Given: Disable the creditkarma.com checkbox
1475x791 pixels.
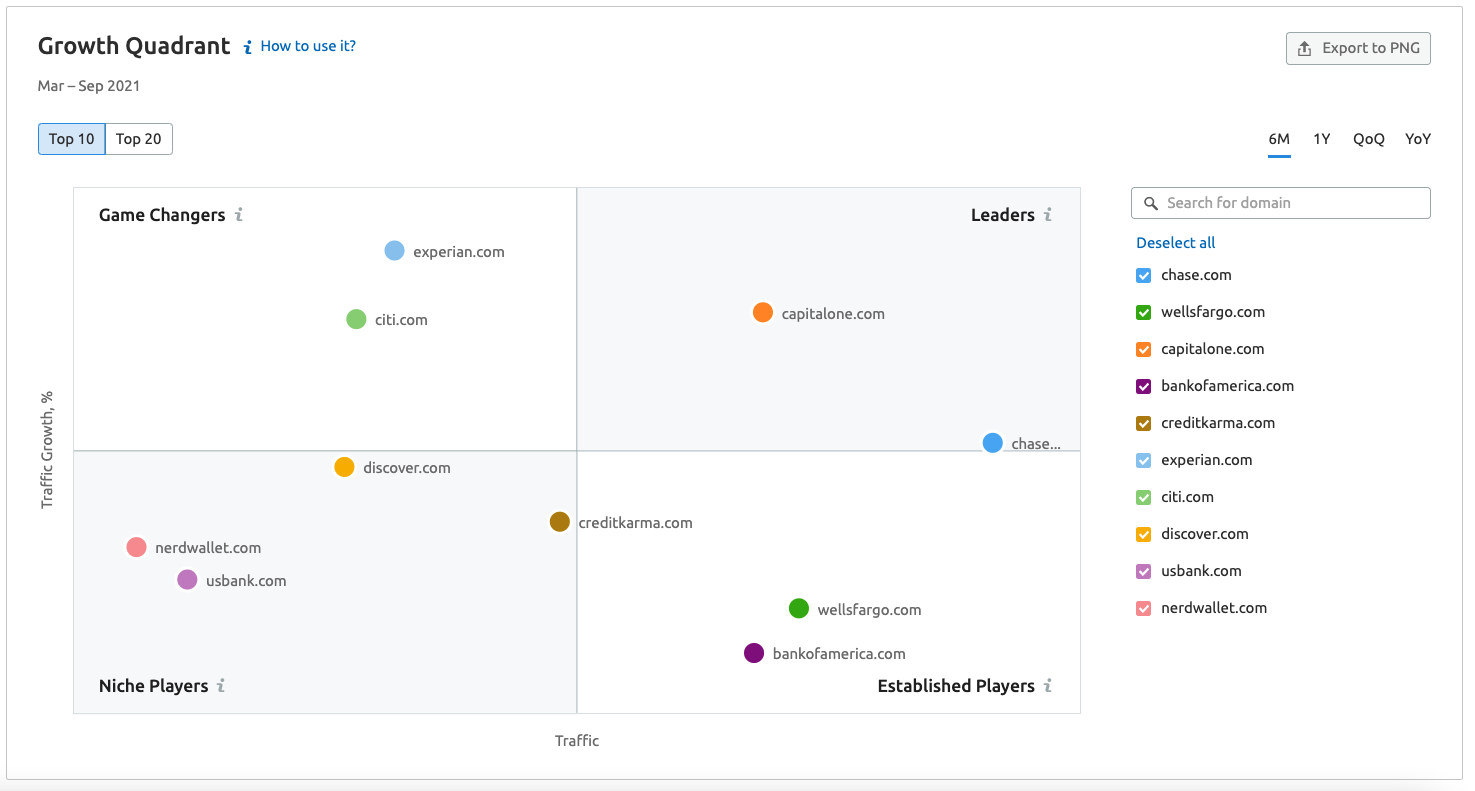Looking at the screenshot, I should pos(1144,423).
